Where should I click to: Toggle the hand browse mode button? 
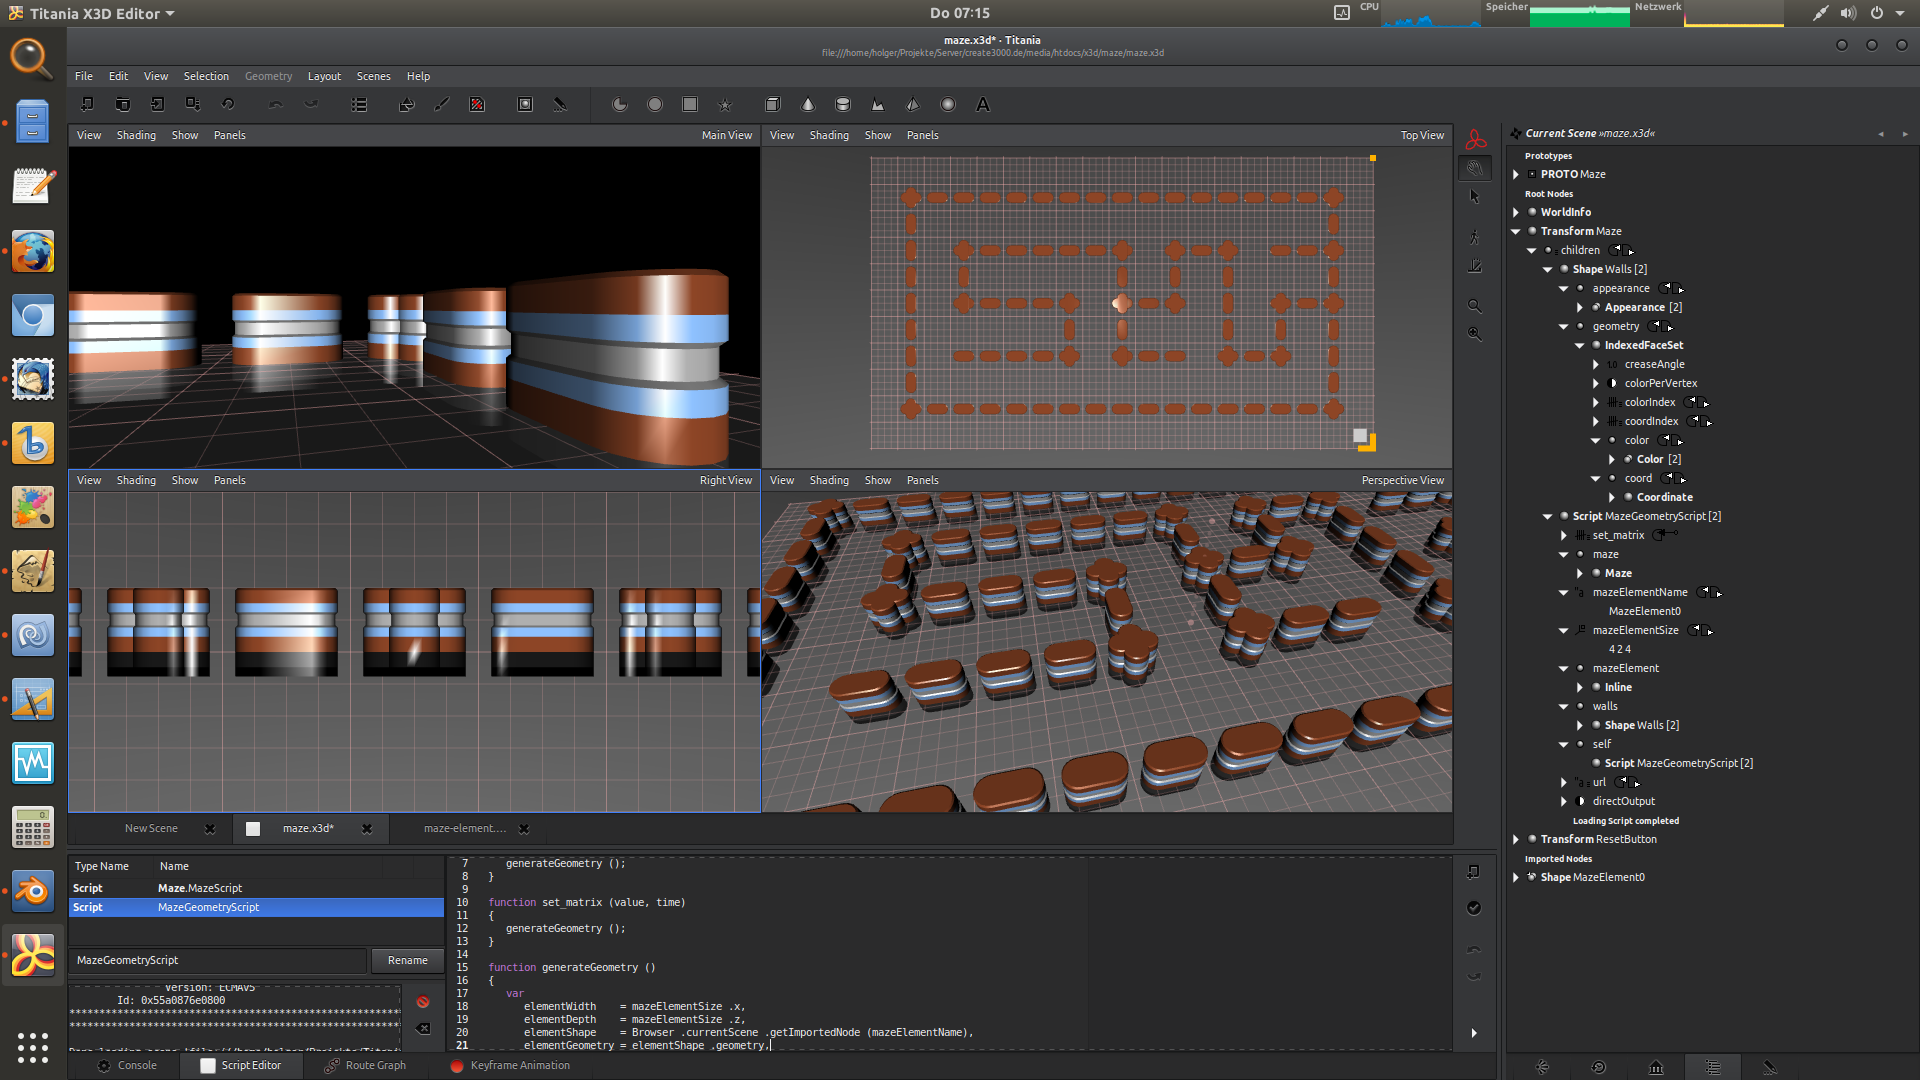(x=1474, y=169)
